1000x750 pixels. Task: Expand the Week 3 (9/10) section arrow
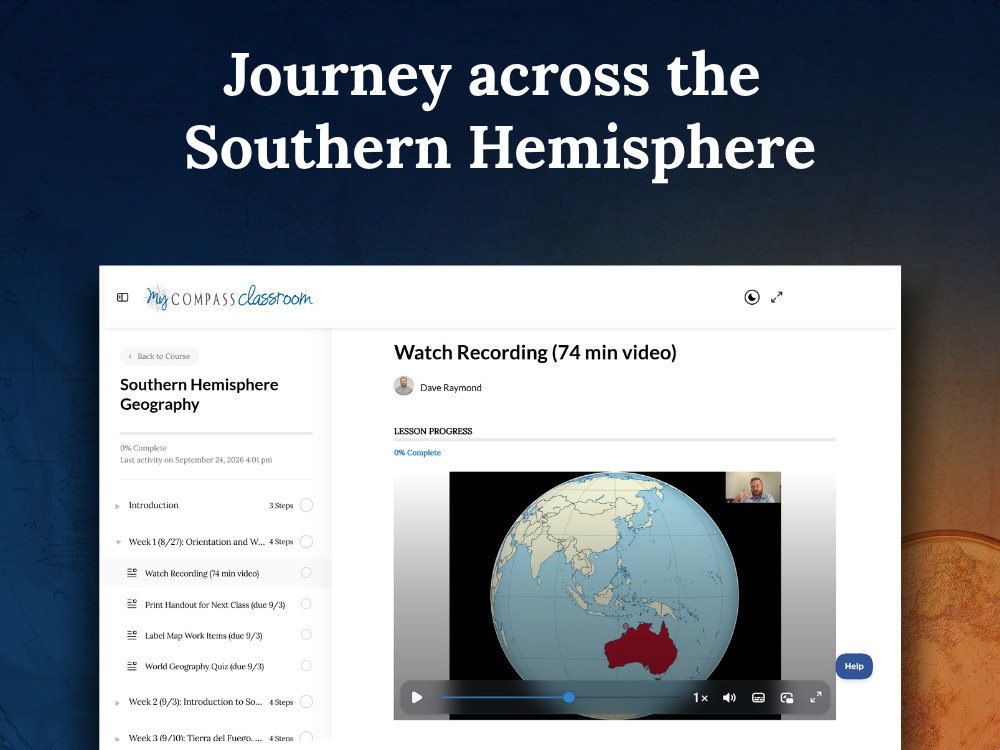coord(117,739)
